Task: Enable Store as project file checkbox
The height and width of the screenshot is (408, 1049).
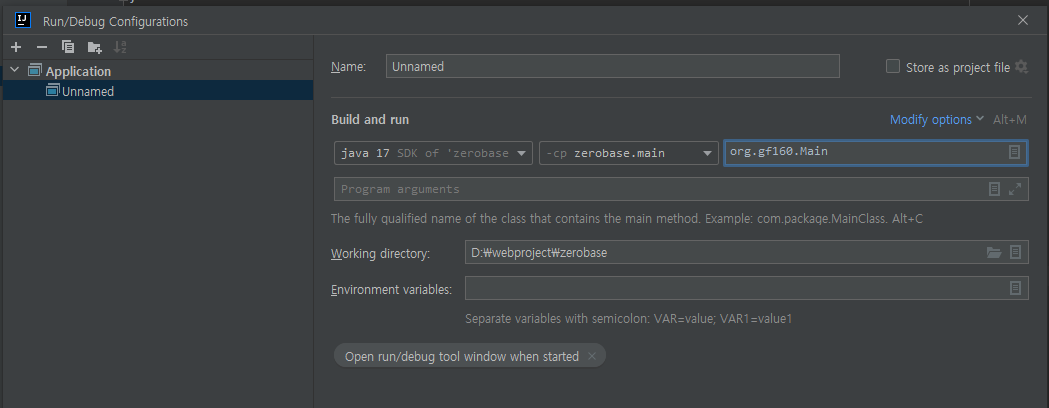Action: coord(892,66)
